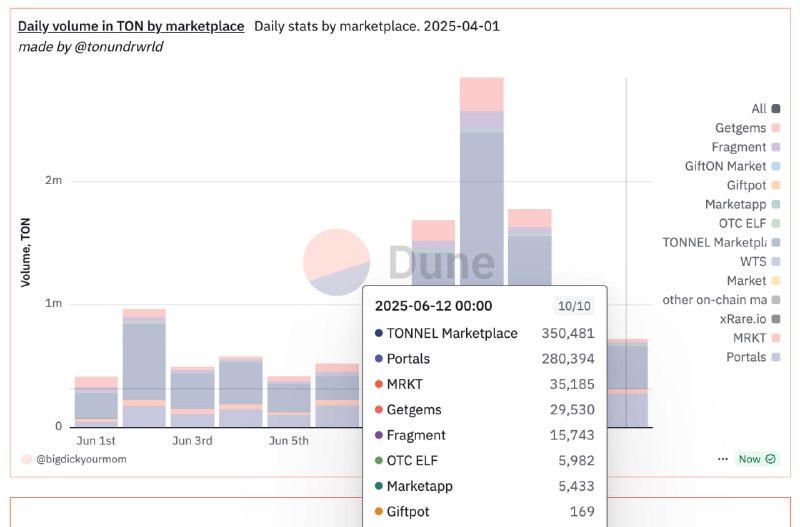Toggle the legend's Portals entry
Image resolution: width=800 pixels, height=527 pixels.
click(x=753, y=357)
